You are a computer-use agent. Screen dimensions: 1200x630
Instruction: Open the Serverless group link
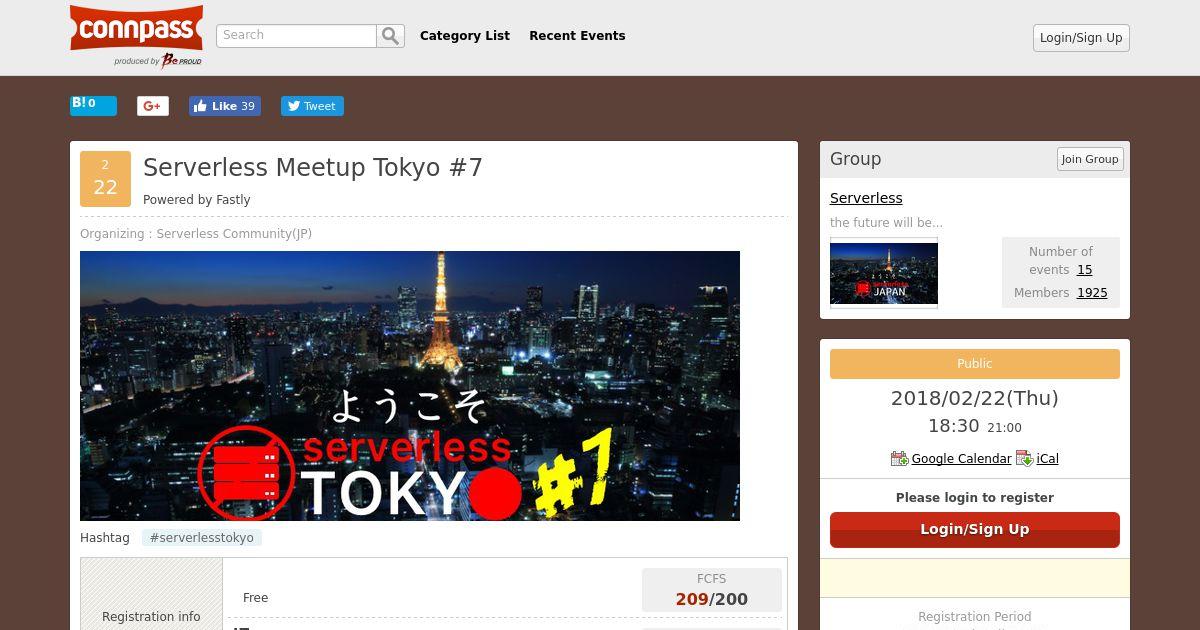866,198
